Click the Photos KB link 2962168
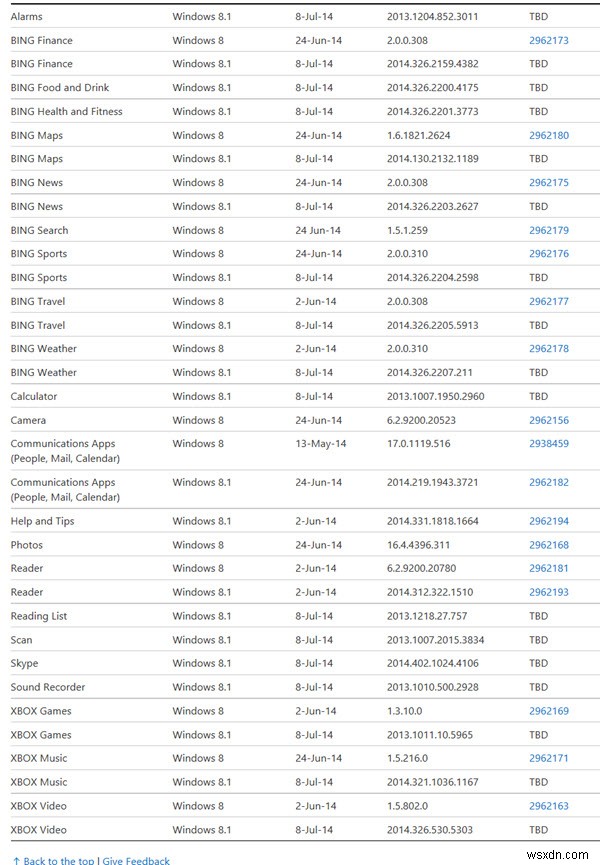 click(x=548, y=545)
